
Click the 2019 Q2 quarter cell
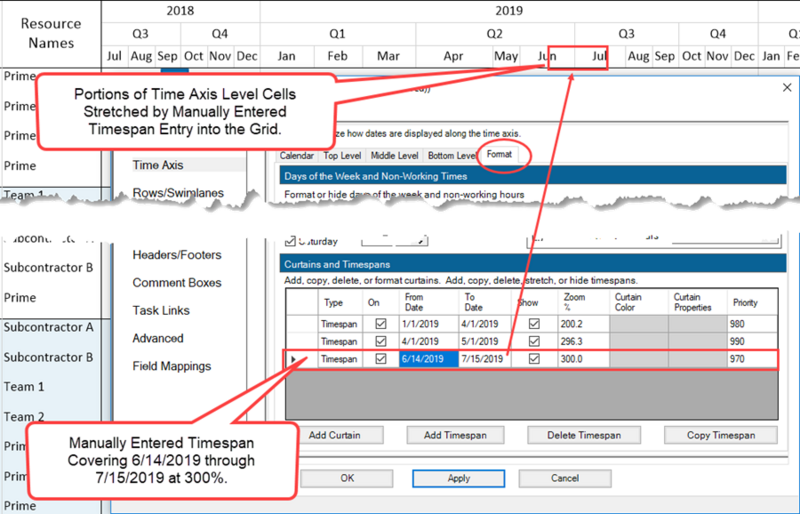(494, 34)
